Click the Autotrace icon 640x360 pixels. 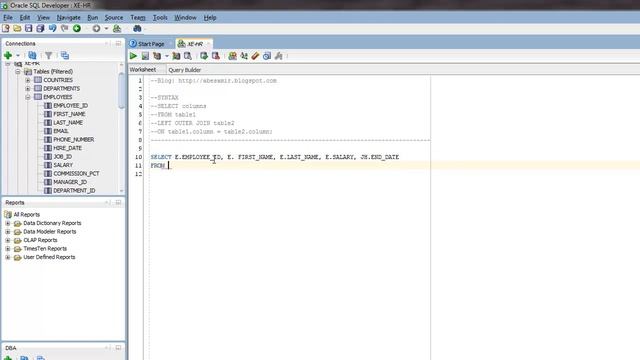pyautogui.click(x=176, y=56)
